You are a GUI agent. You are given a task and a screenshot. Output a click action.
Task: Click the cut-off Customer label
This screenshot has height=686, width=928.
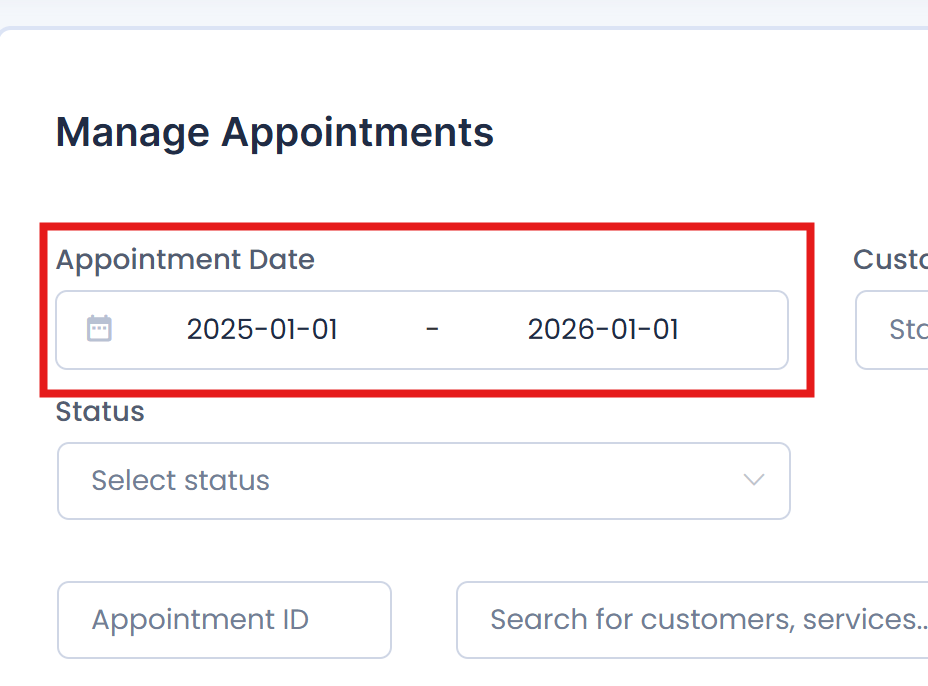[x=890, y=259]
